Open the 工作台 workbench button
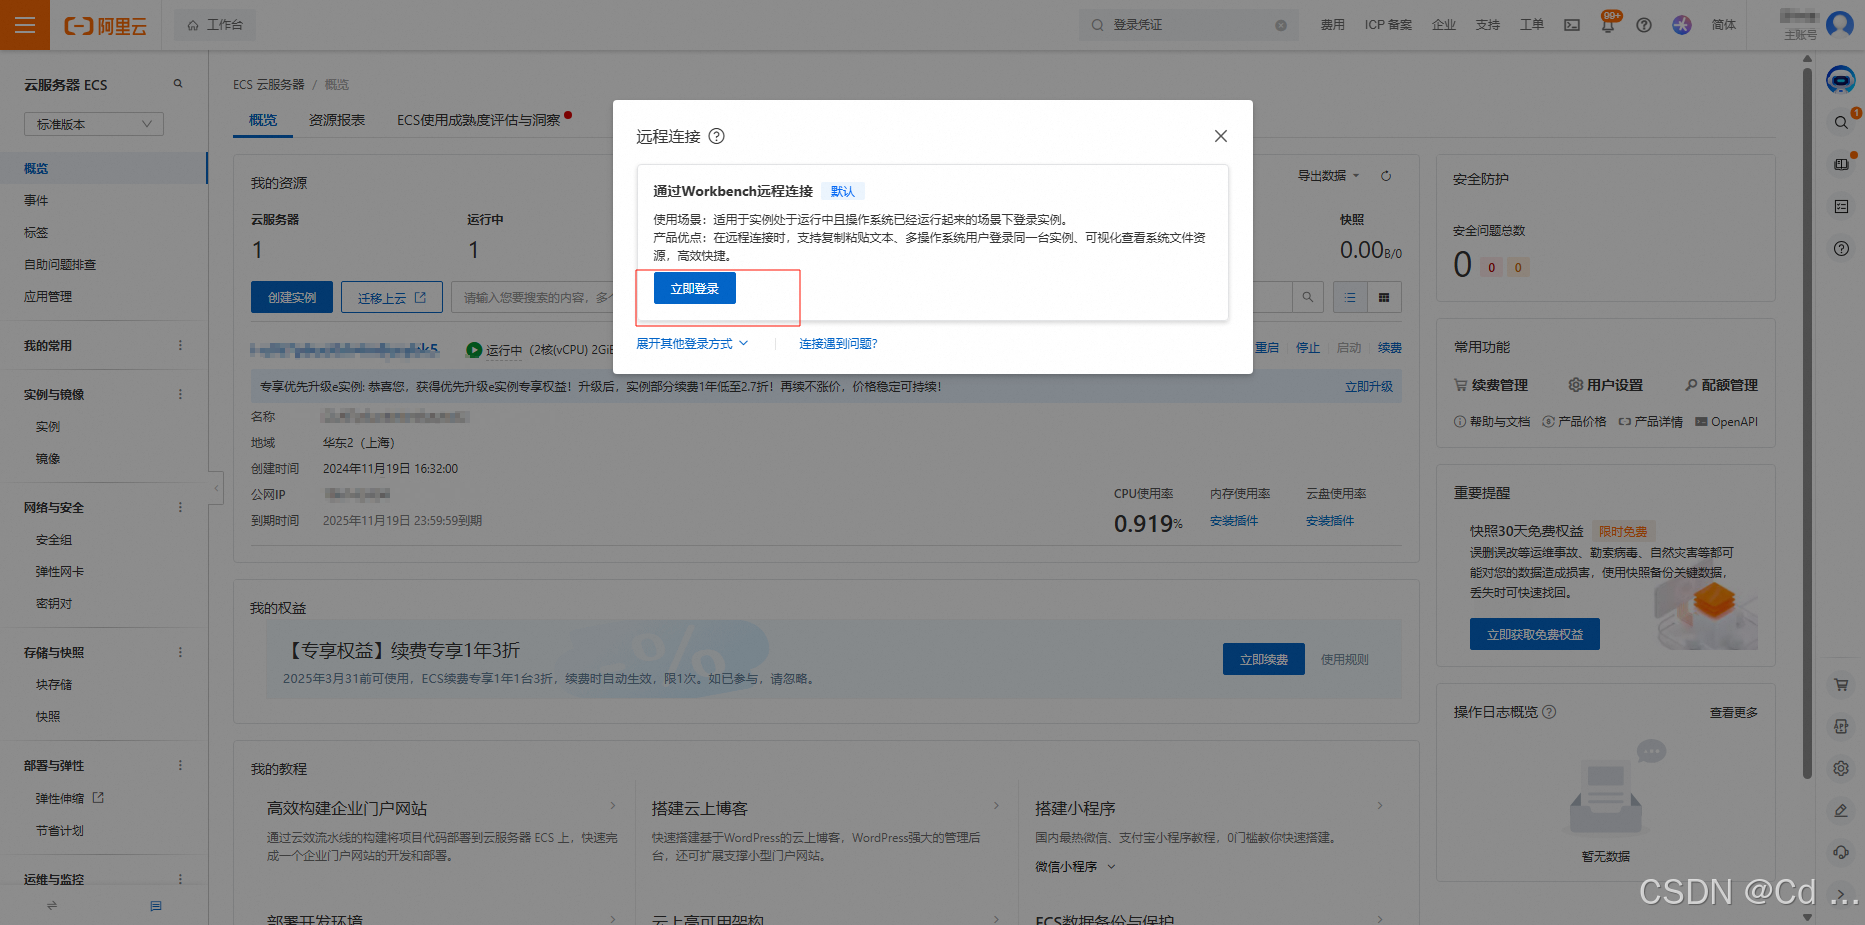 point(215,25)
